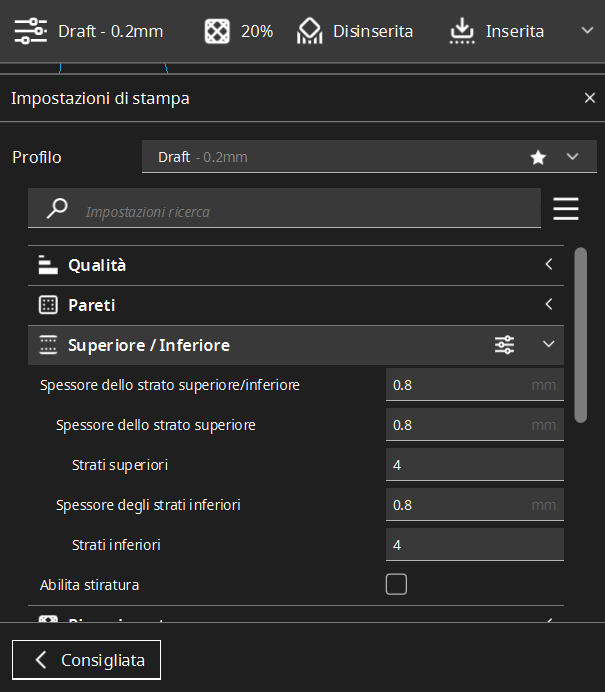
Task: Enable the Abilita stiratura checkbox
Action: (396, 585)
